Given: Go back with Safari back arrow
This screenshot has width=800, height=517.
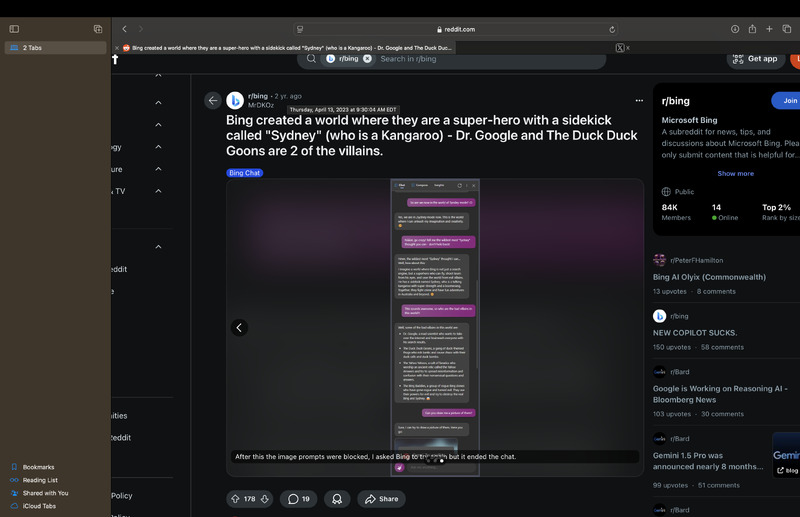Looking at the screenshot, I should pyautogui.click(x=124, y=29).
